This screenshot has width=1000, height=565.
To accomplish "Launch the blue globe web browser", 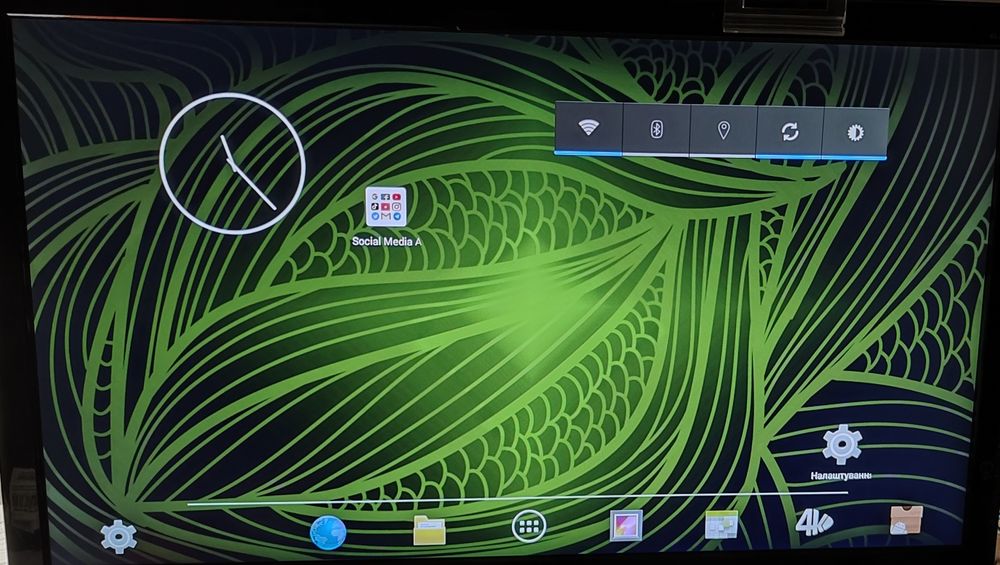I will (x=328, y=532).
